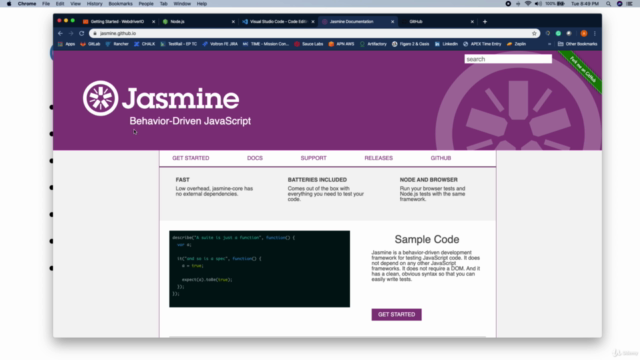
Task: Open the GET STARTED navigation link
Action: click(x=191, y=158)
